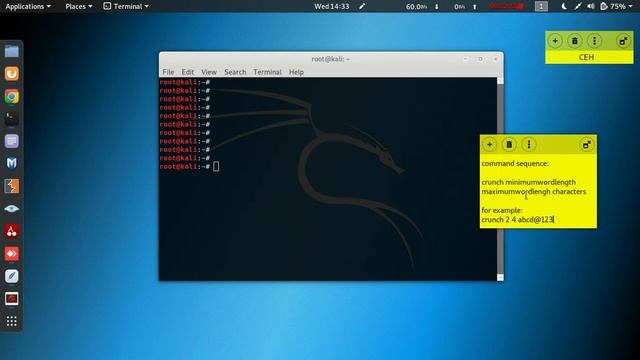Open the Places menu
The width and height of the screenshot is (640, 360).
coord(78,6)
